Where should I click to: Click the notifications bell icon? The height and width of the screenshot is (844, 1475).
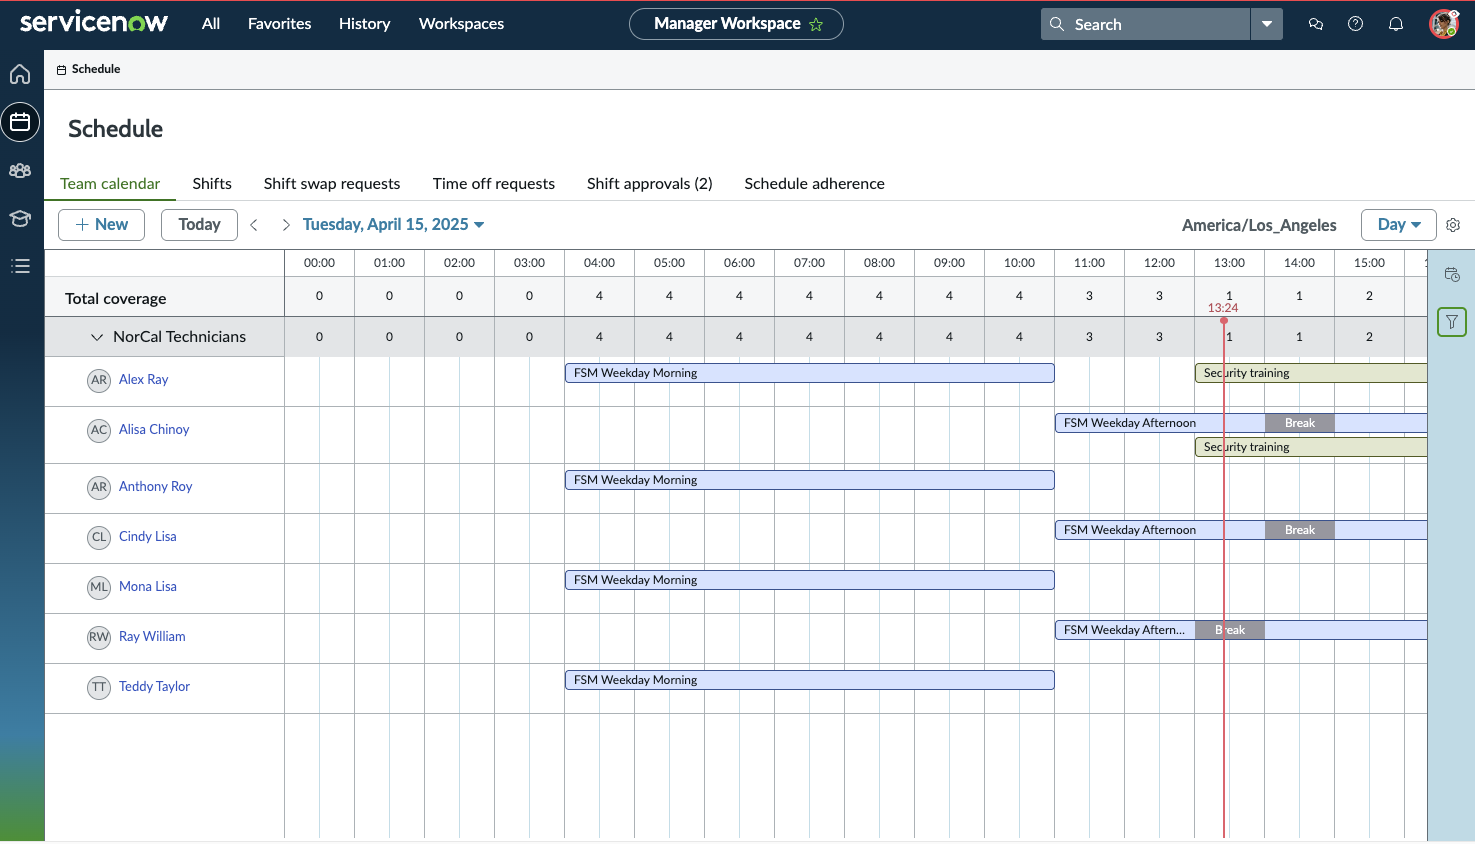pyautogui.click(x=1396, y=24)
